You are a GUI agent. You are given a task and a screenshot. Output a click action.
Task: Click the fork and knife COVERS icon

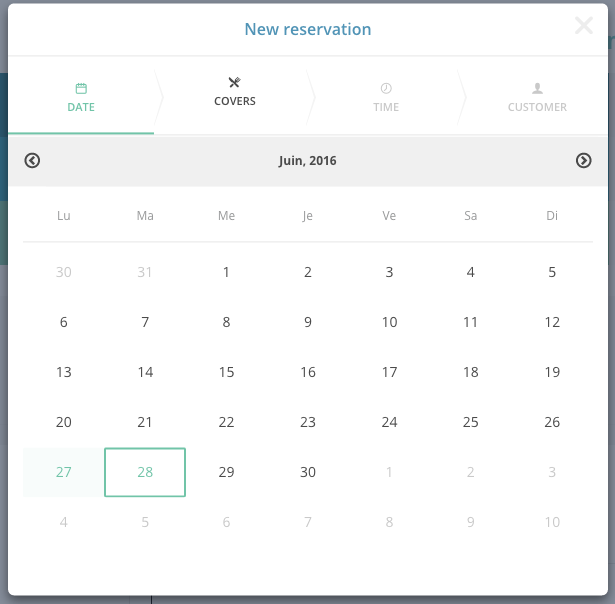click(235, 82)
